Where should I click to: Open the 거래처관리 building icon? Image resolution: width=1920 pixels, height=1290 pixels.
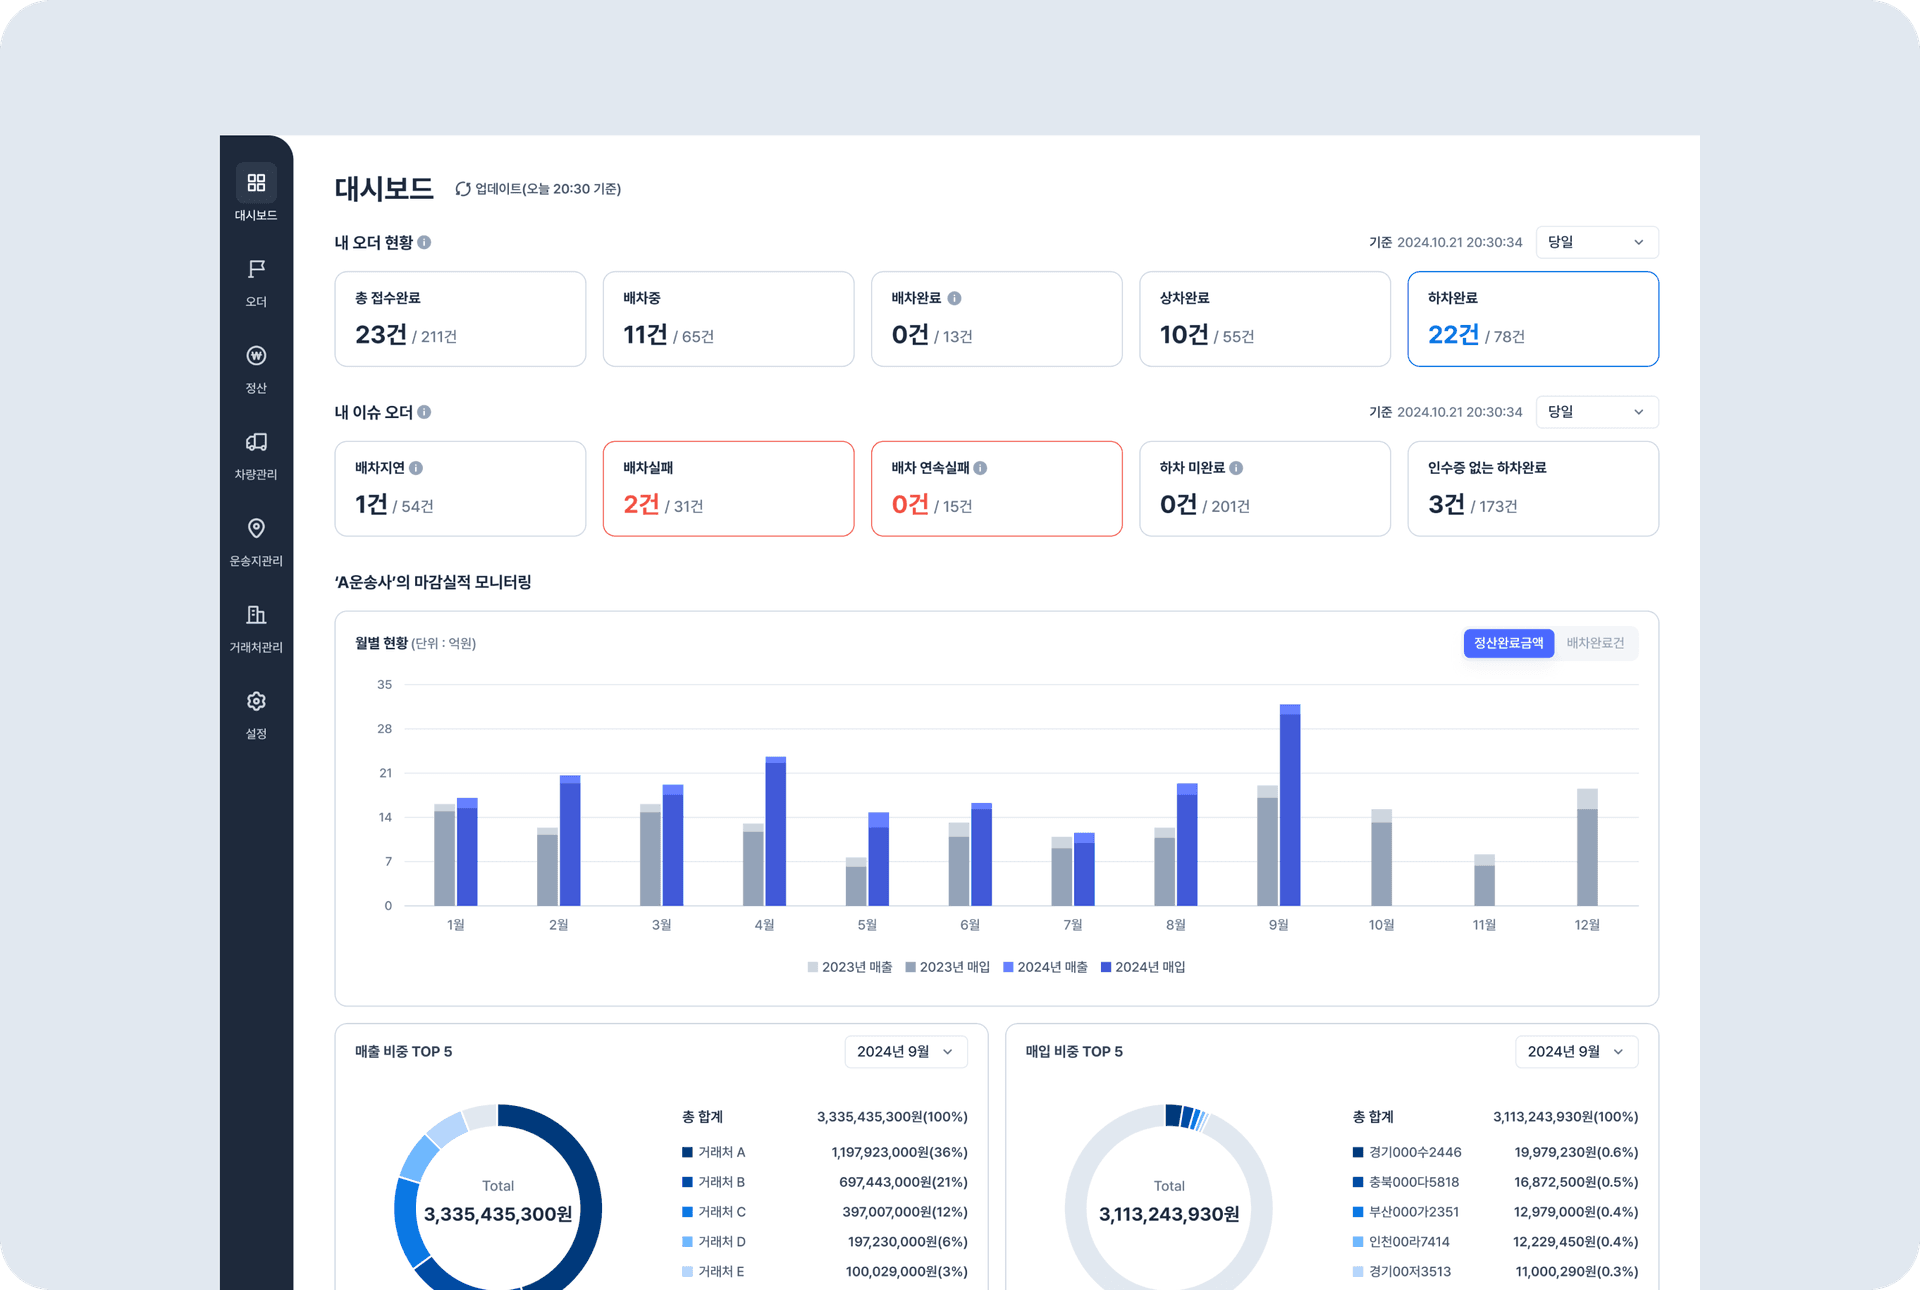(x=256, y=614)
